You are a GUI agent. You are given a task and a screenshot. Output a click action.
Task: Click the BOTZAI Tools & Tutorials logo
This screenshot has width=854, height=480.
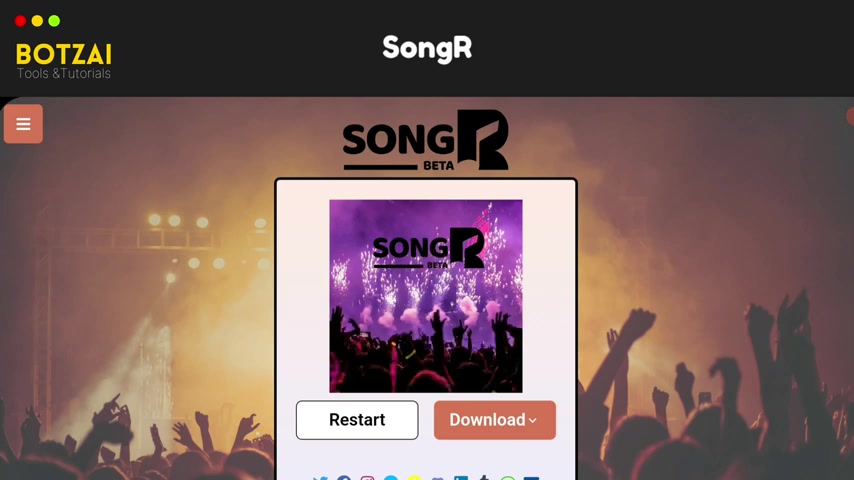64,60
